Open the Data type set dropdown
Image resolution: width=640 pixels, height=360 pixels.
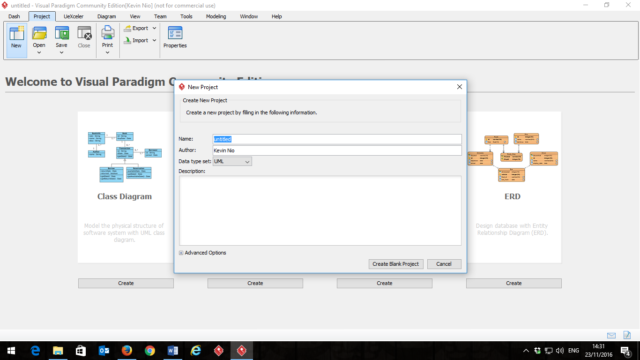click(232, 162)
